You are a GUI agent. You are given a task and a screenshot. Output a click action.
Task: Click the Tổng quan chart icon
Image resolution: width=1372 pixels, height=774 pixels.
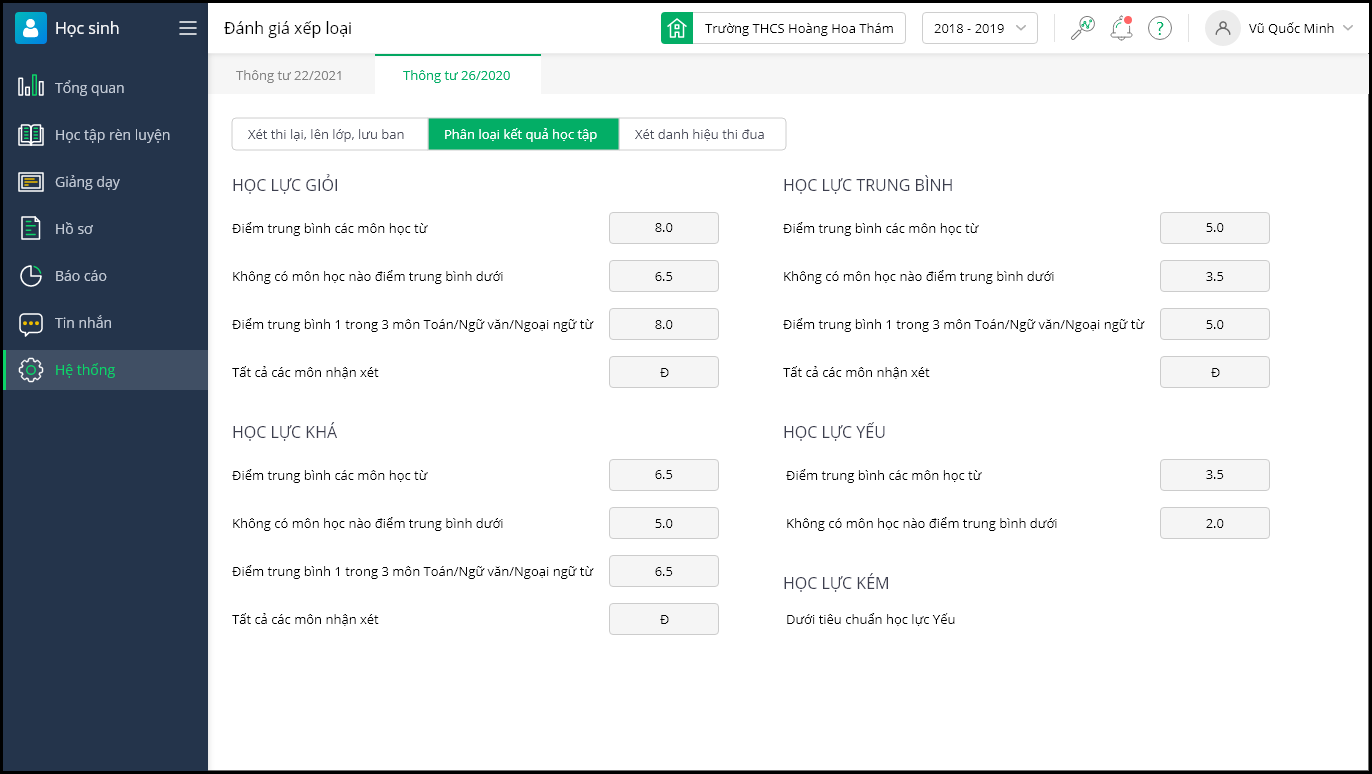coord(31,87)
